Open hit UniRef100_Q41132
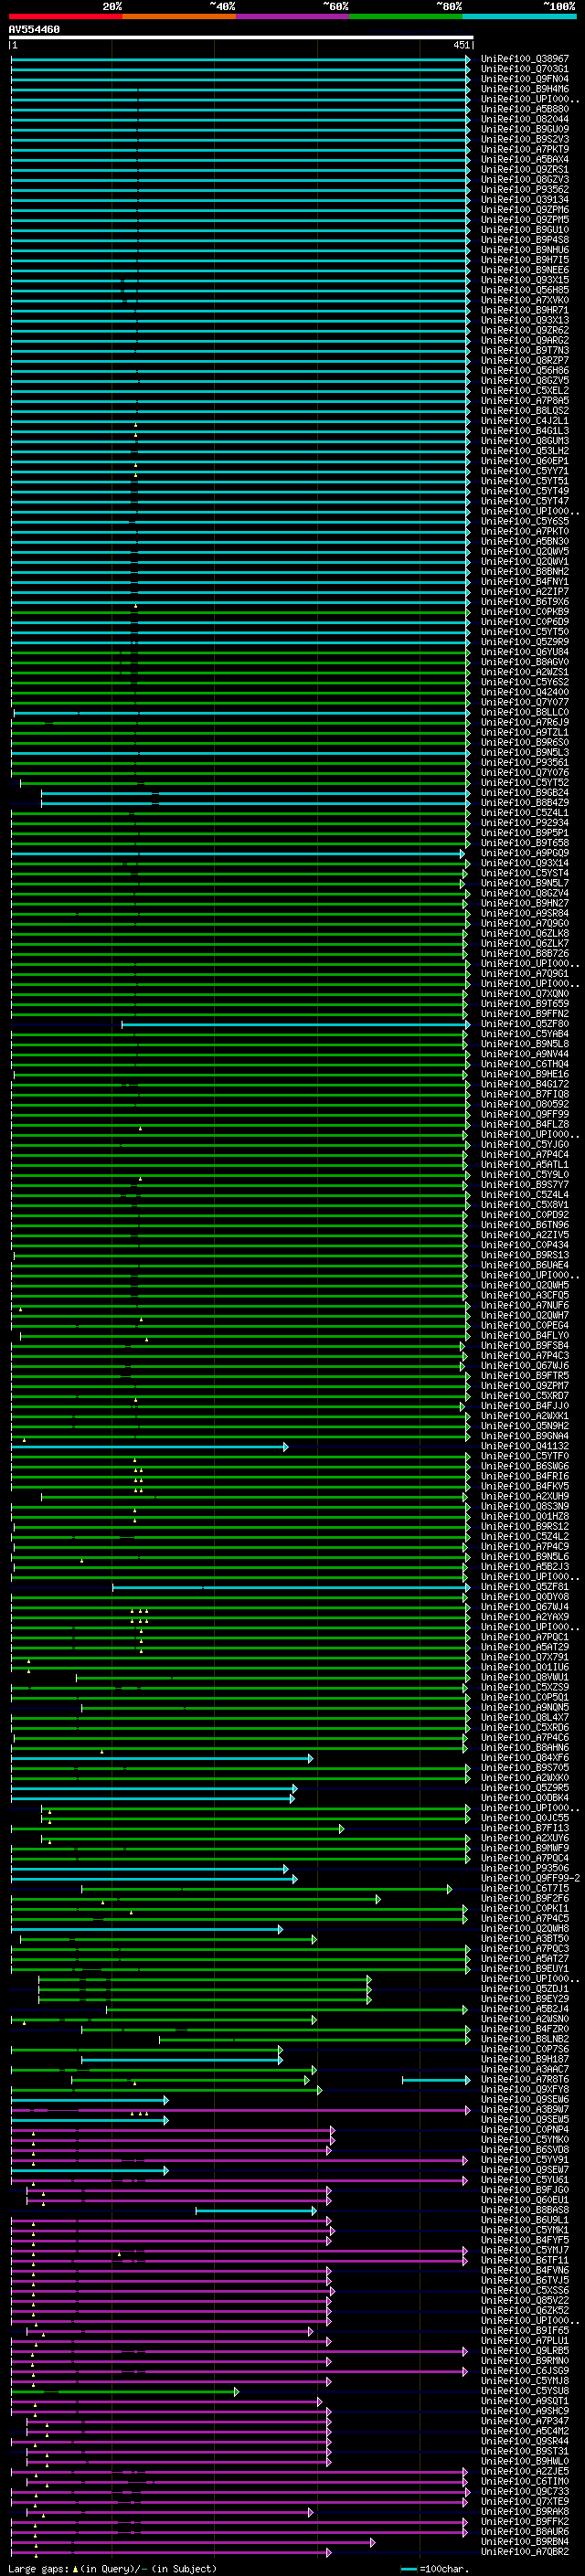The image size is (585, 2576). point(525,1447)
